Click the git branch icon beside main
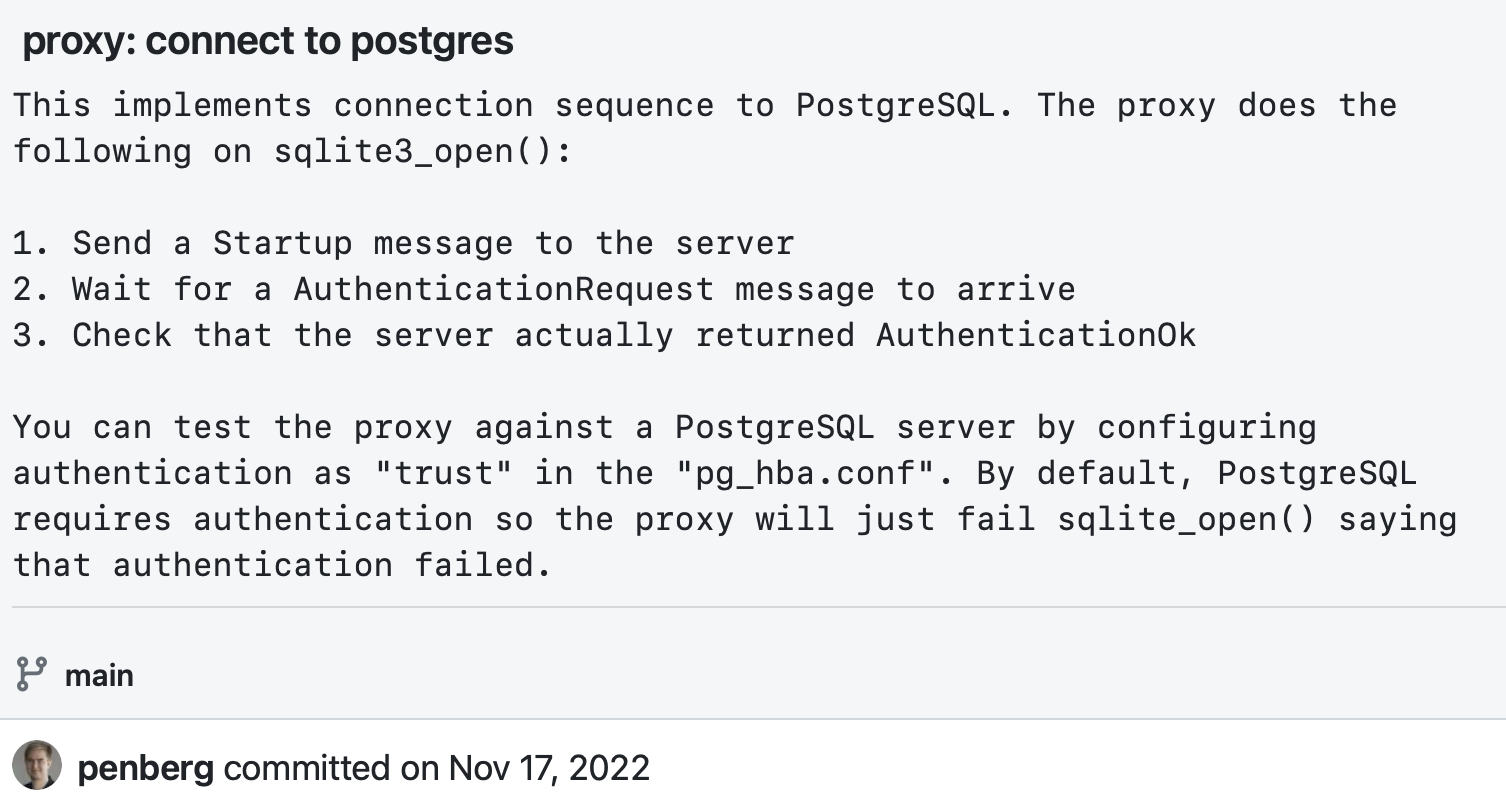This screenshot has width=1506, height=806. click(x=32, y=674)
